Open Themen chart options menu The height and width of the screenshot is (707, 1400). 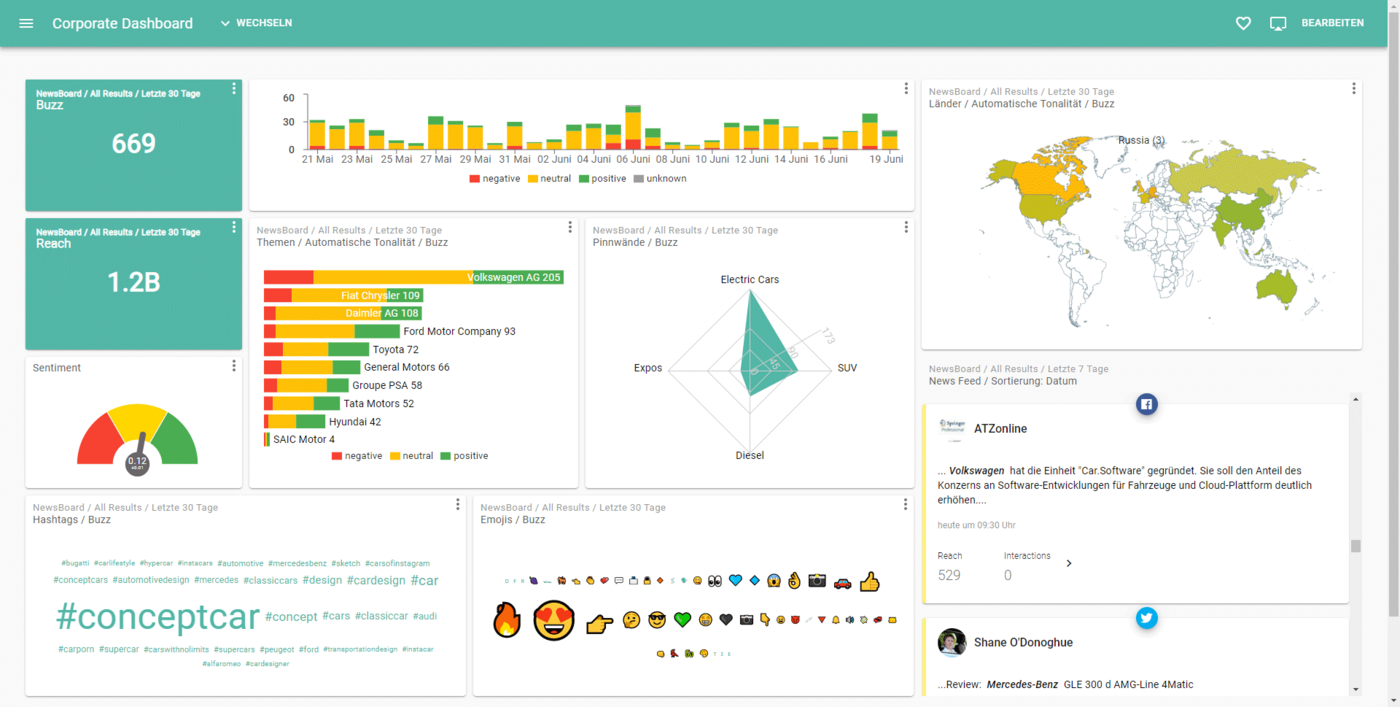(x=570, y=227)
